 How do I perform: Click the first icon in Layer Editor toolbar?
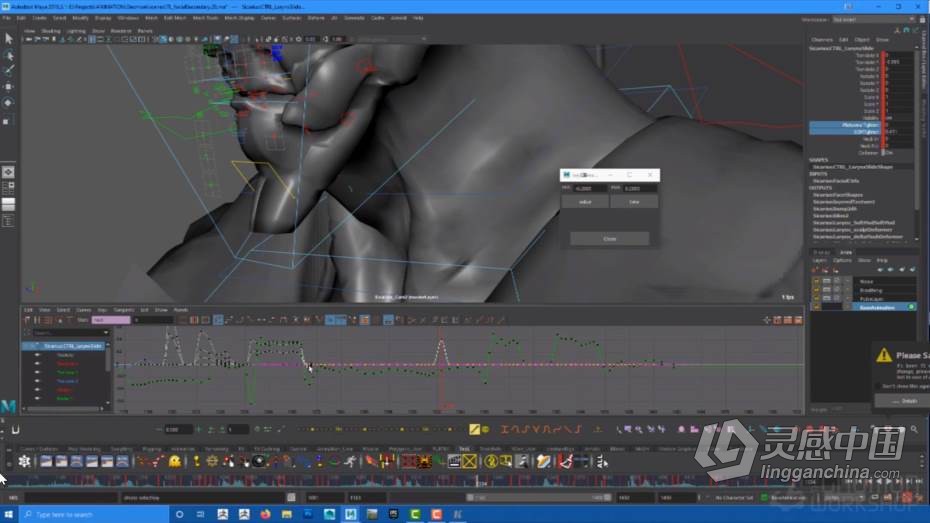click(x=815, y=270)
